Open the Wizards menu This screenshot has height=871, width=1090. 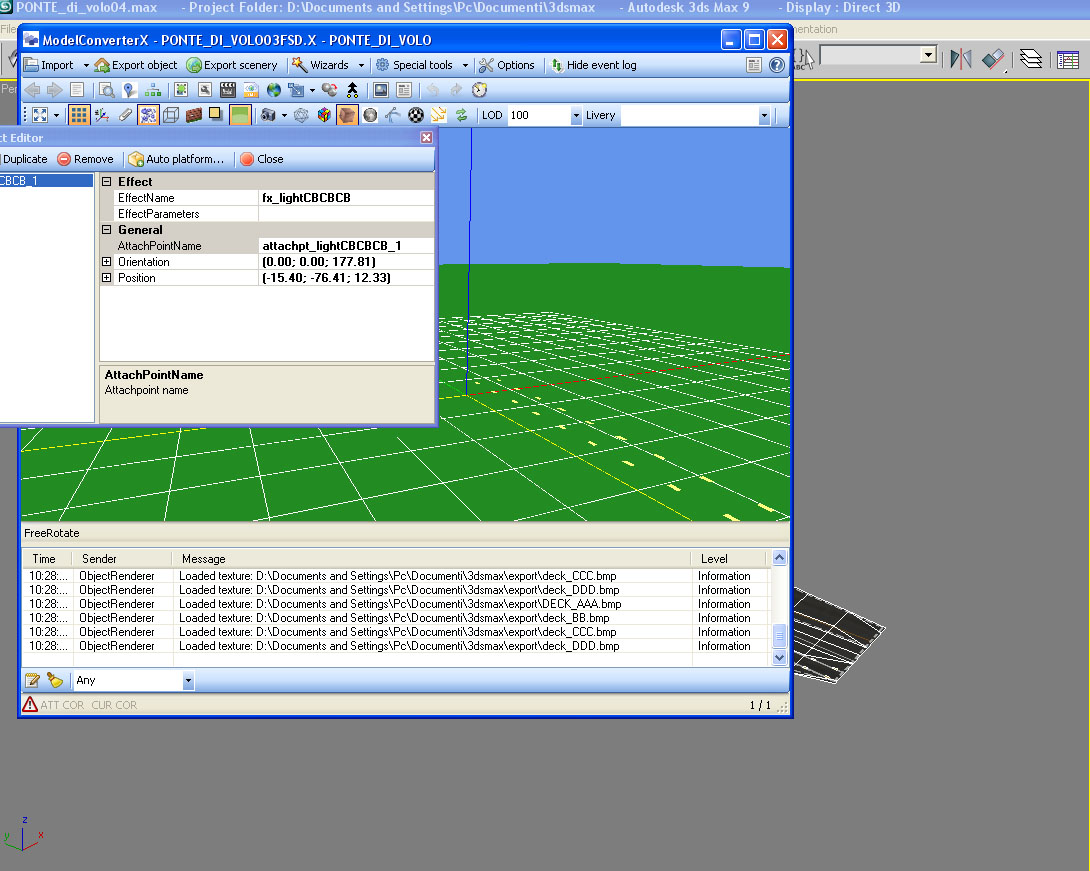(328, 65)
